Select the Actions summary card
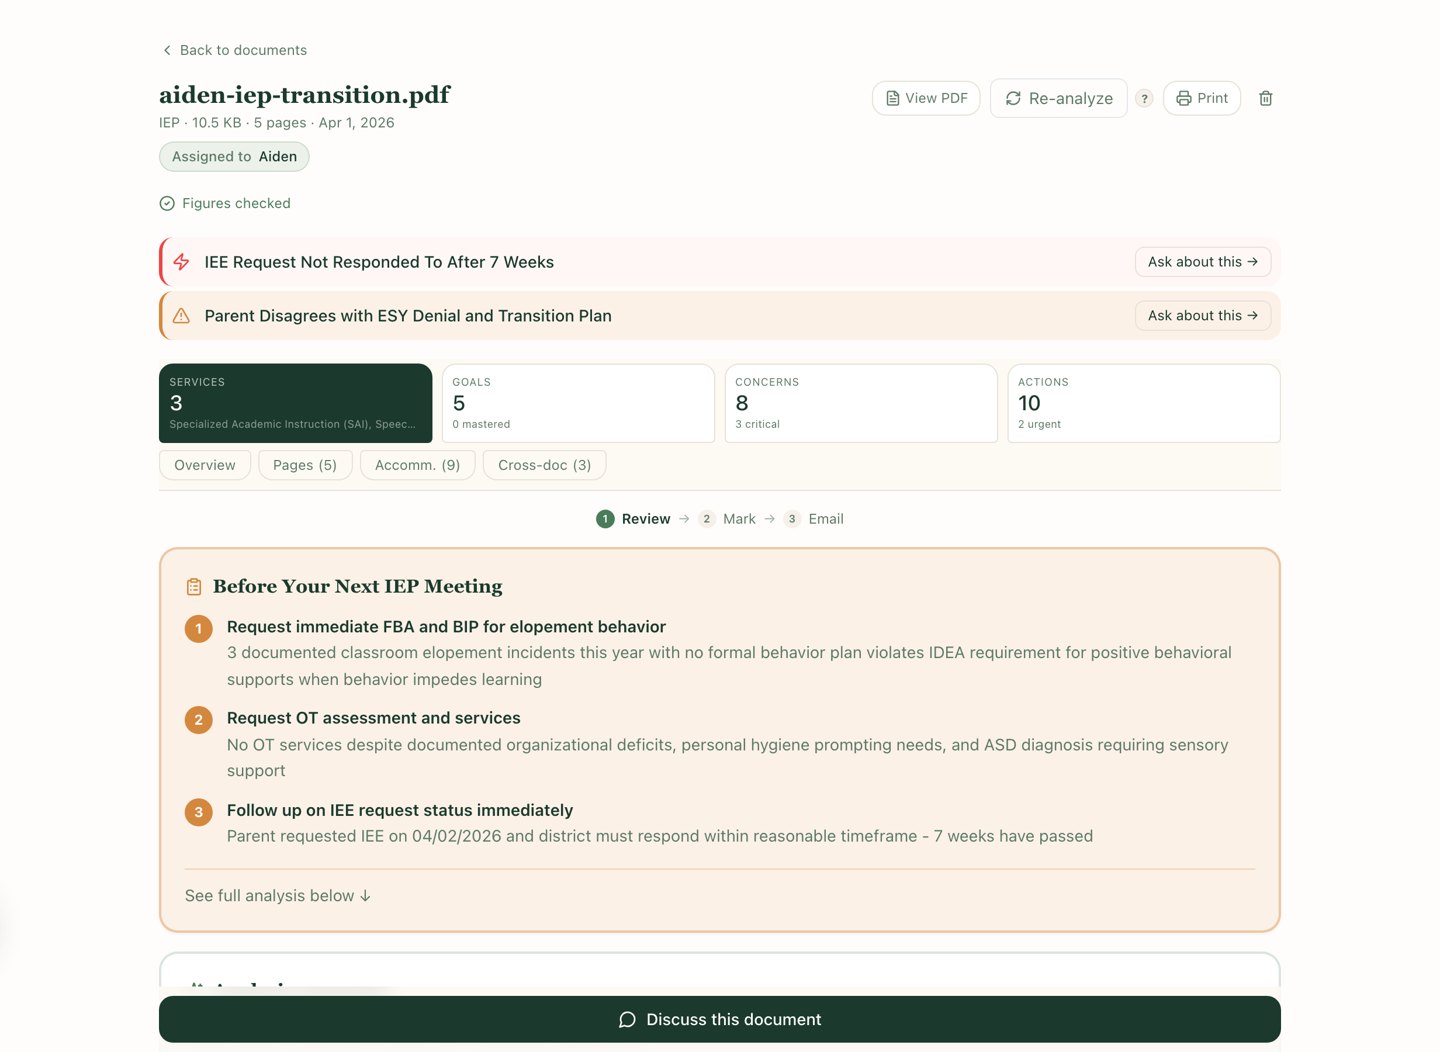The image size is (1440, 1052). tap(1144, 403)
